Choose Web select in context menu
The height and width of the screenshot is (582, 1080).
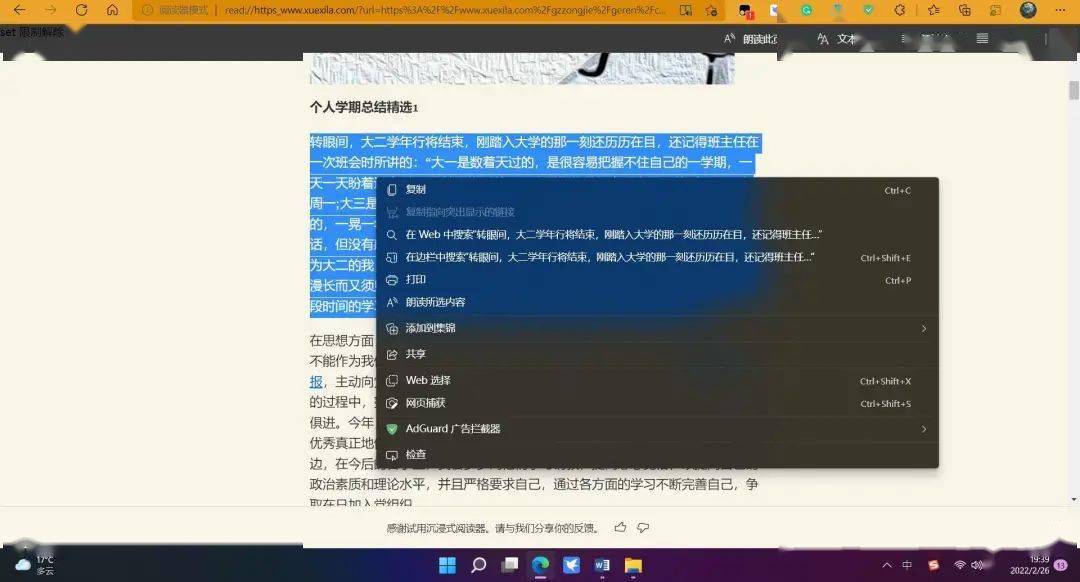[x=657, y=380]
